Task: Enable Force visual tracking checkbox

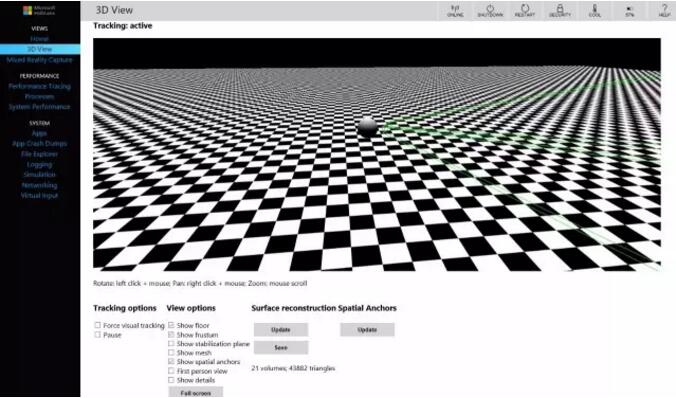Action: [x=97, y=325]
